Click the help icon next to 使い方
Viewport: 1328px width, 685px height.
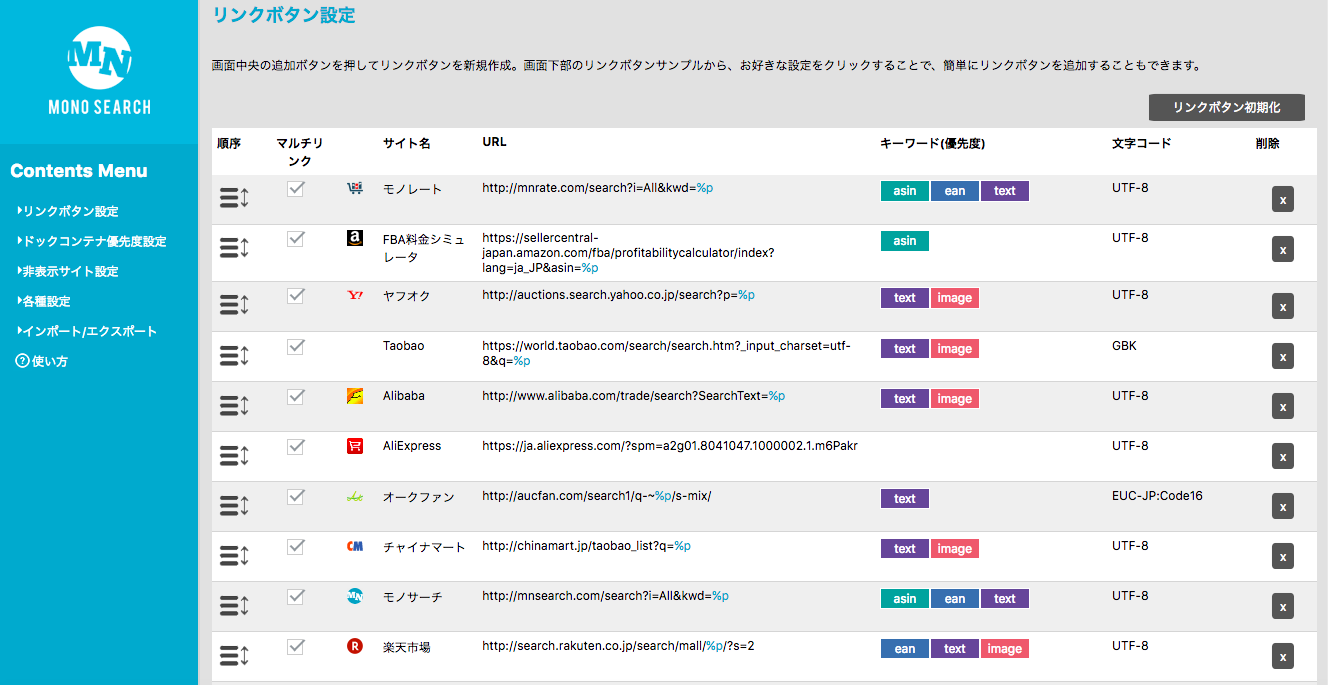[22, 361]
